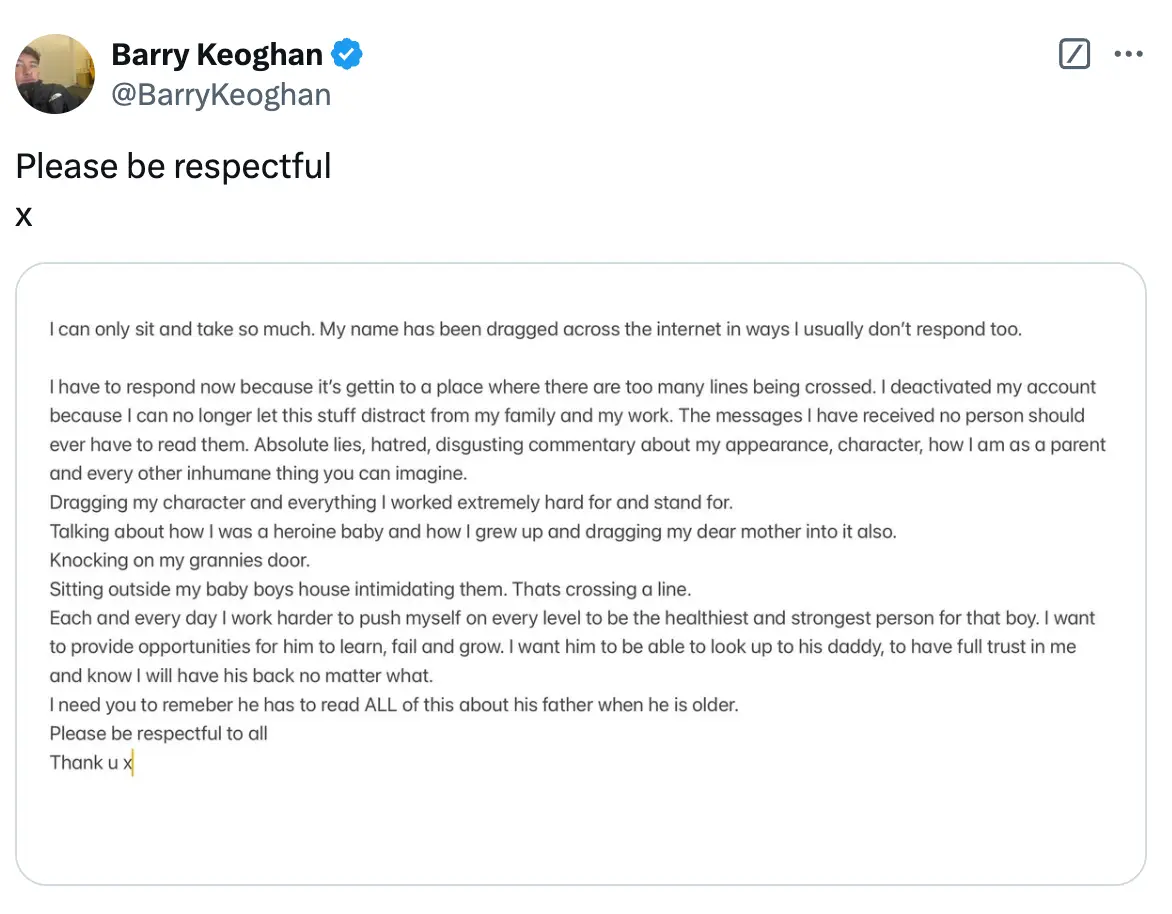
Task: Click the @BarryKeoghan handle
Action: tap(221, 94)
